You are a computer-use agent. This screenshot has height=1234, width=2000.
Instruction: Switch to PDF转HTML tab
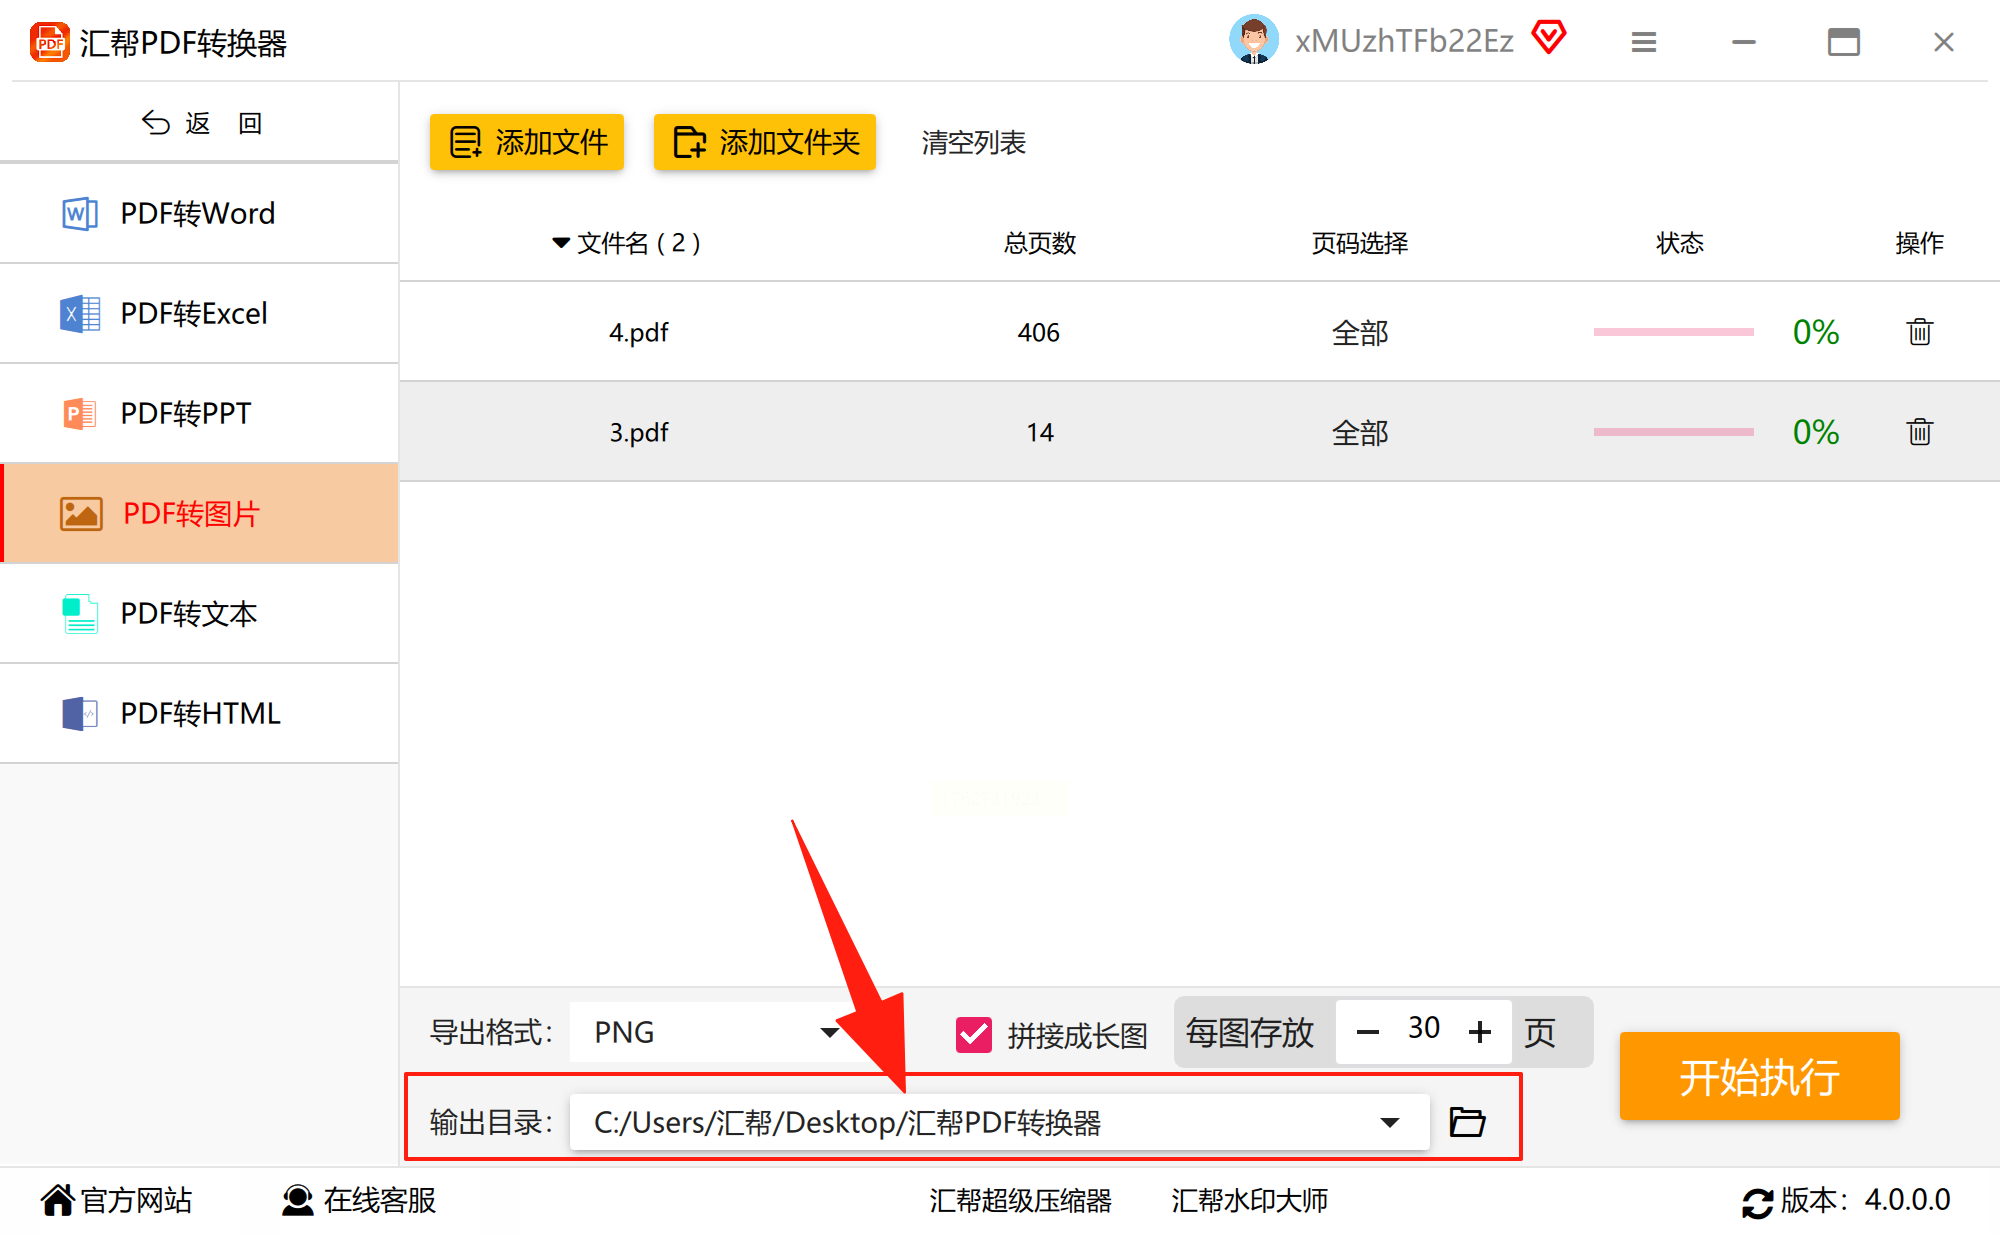(198, 713)
